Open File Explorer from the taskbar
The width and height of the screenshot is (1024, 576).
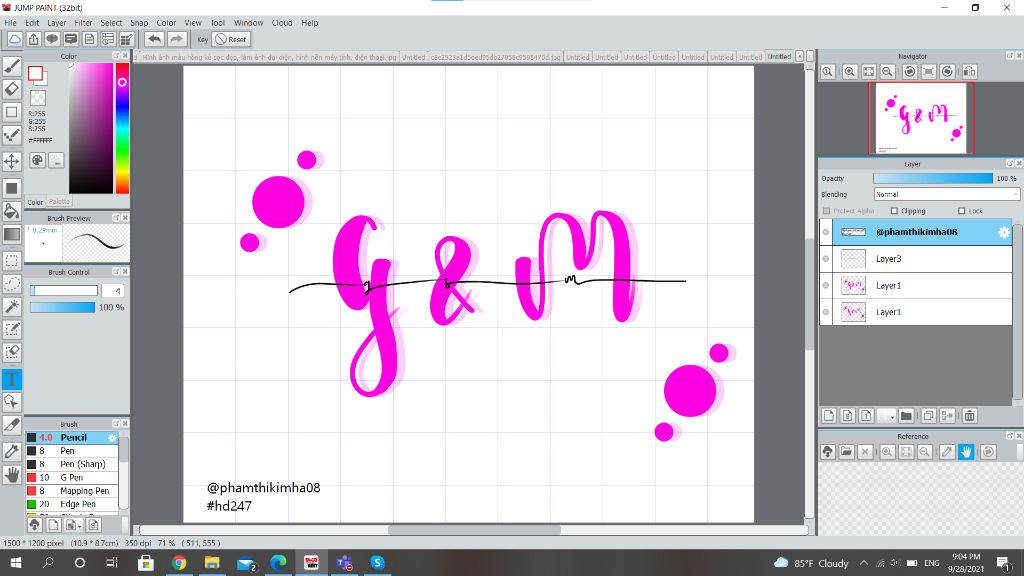[x=212, y=562]
